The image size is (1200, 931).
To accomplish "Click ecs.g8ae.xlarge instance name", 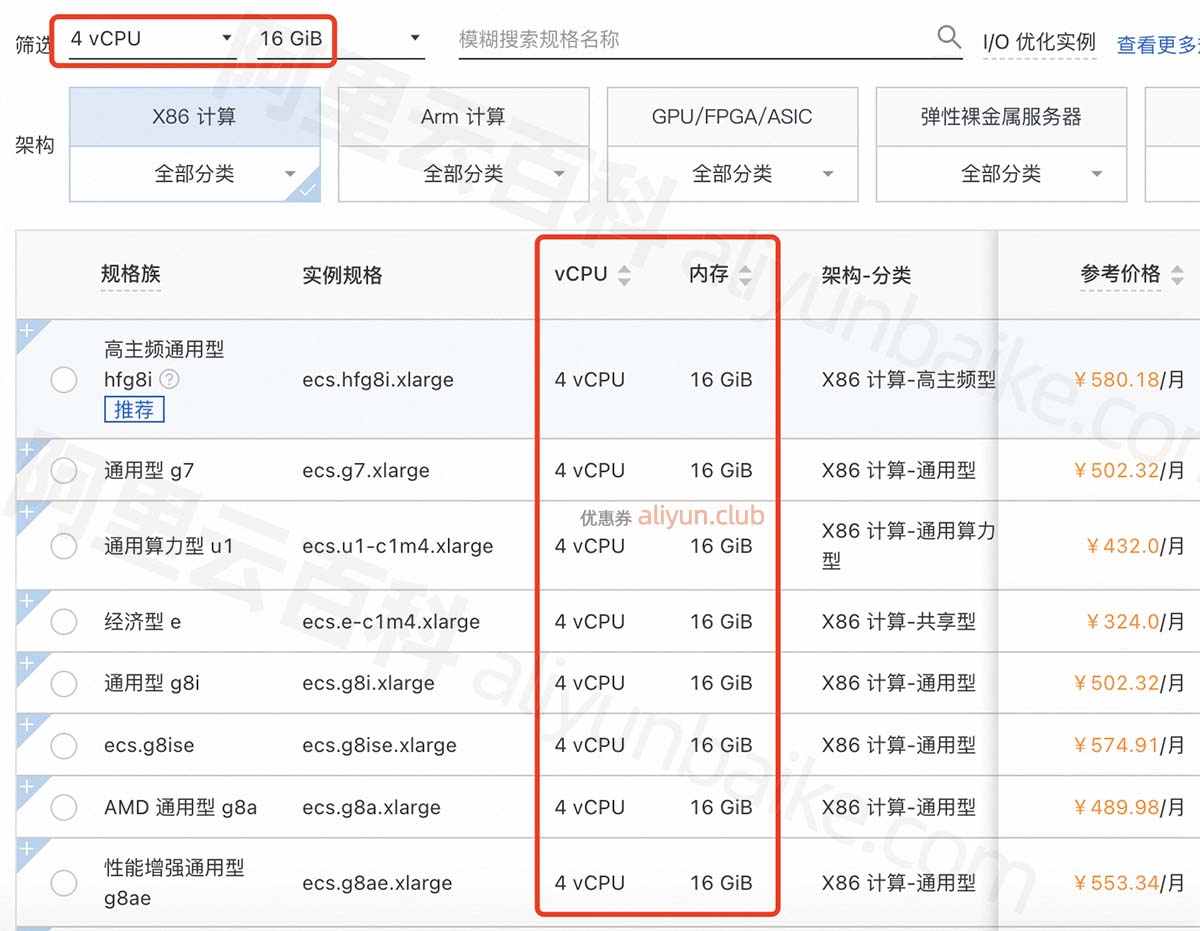I will pyautogui.click(x=377, y=883).
